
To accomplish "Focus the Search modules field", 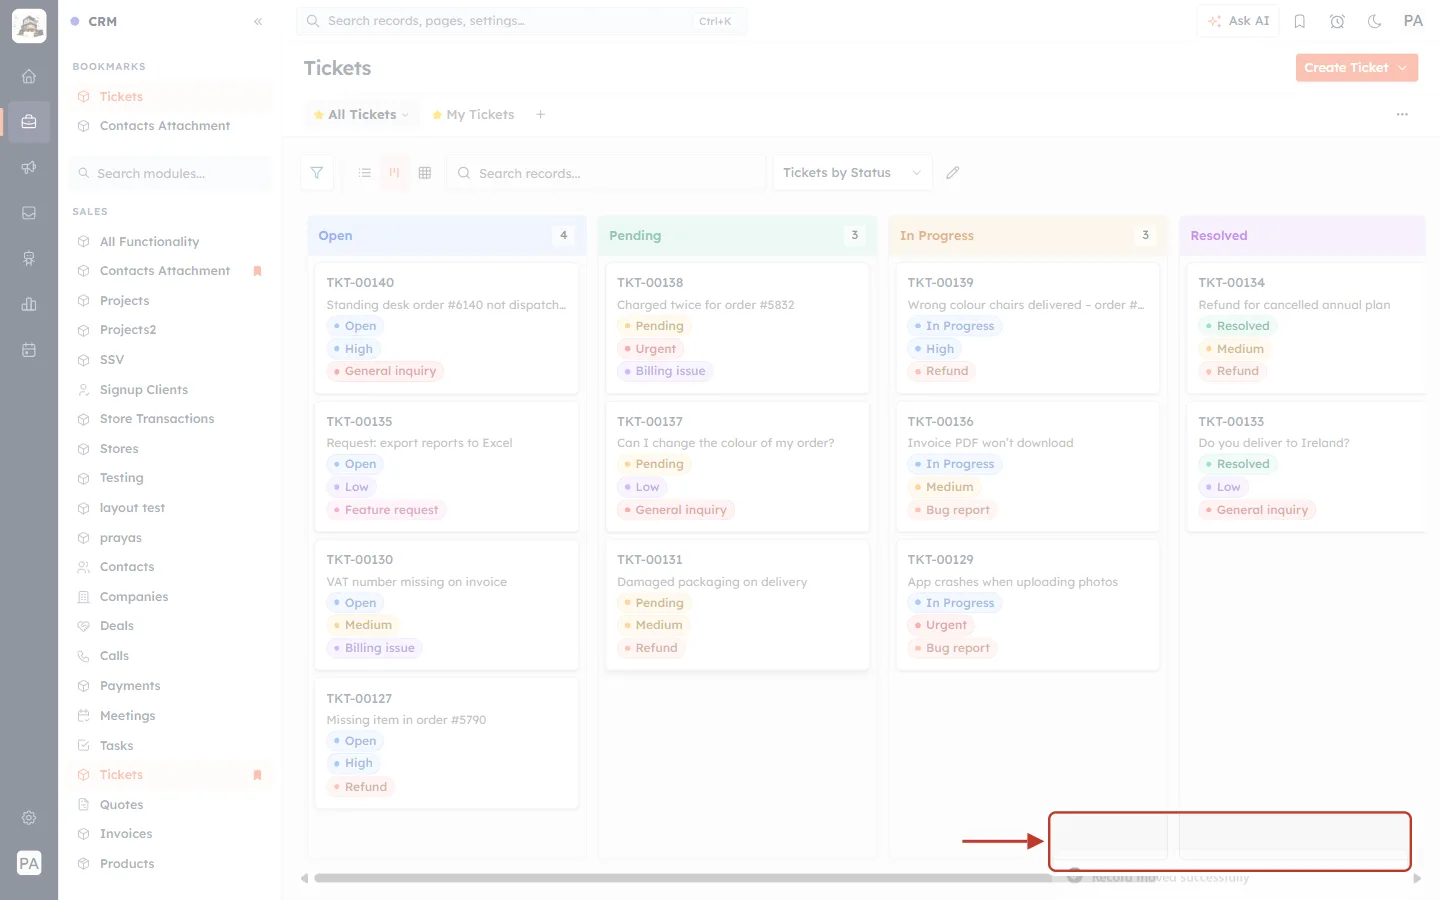I will click(172, 173).
